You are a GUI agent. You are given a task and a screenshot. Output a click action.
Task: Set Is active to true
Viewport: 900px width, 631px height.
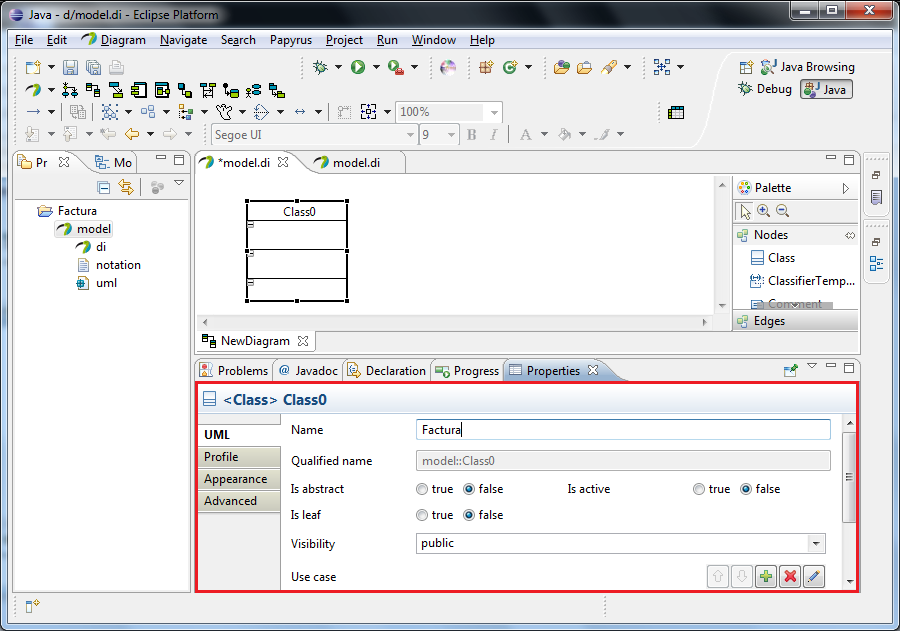coord(699,489)
